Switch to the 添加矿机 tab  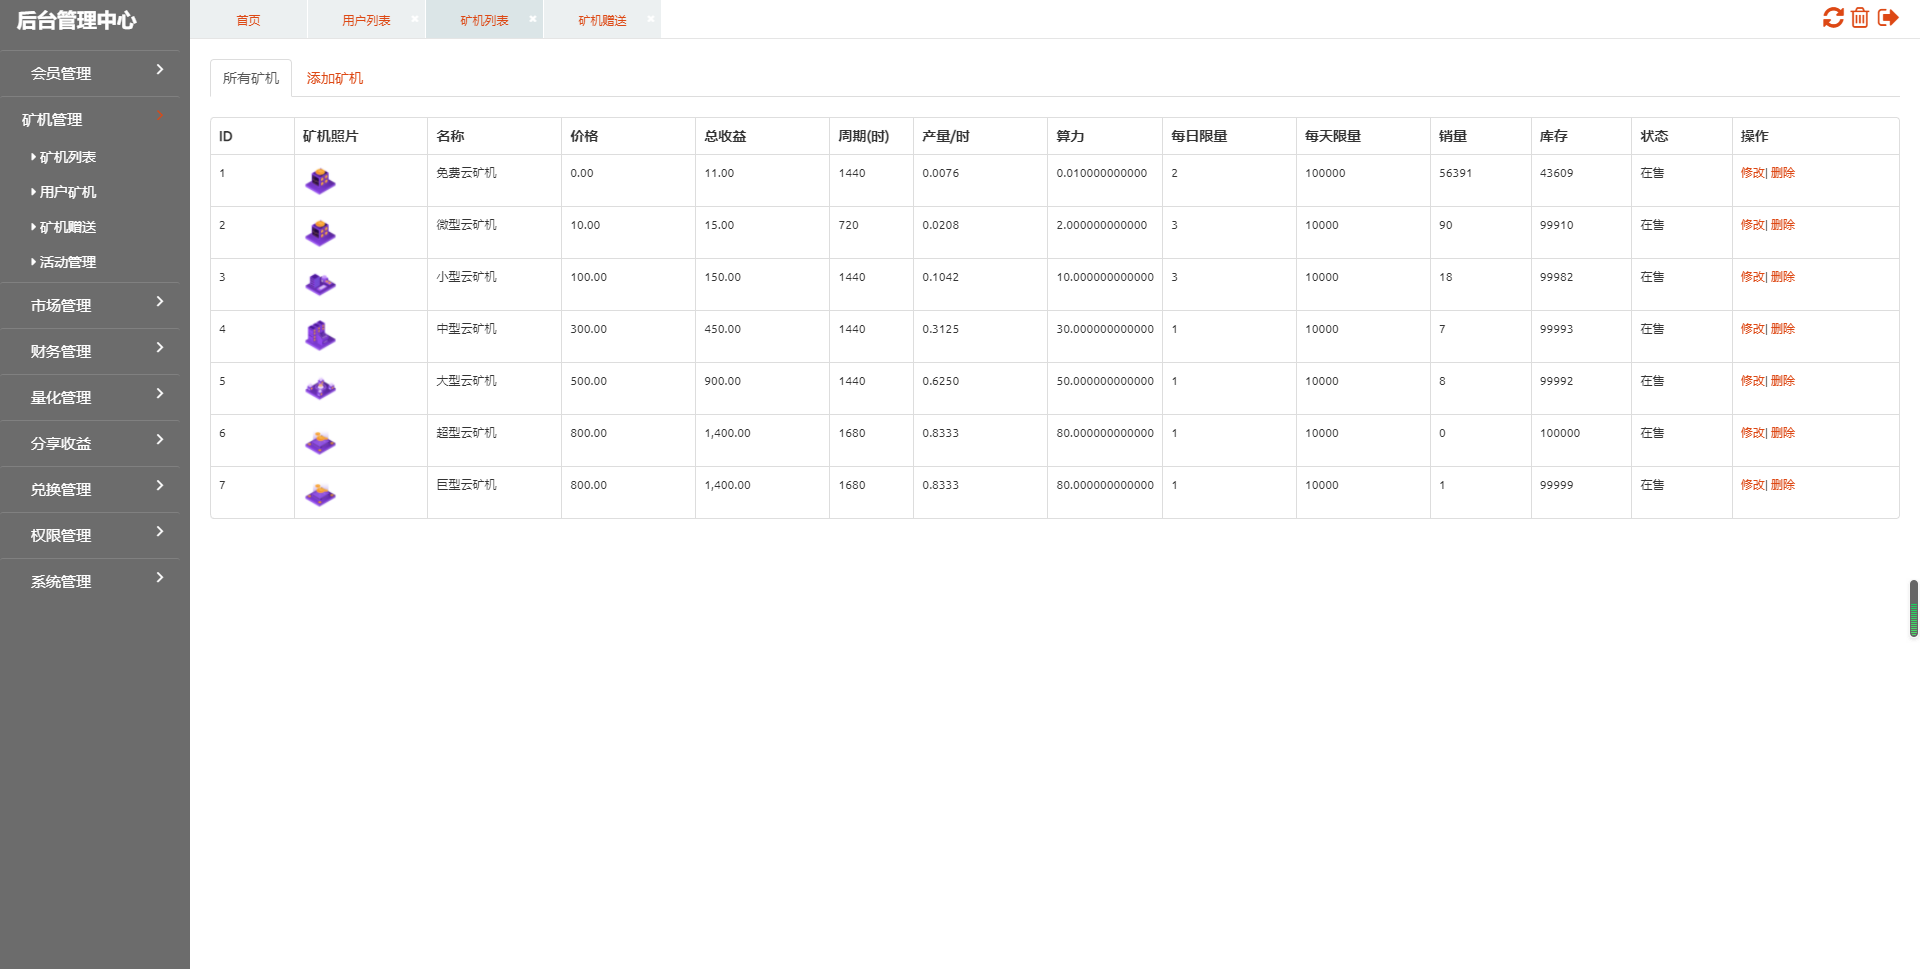[x=334, y=78]
